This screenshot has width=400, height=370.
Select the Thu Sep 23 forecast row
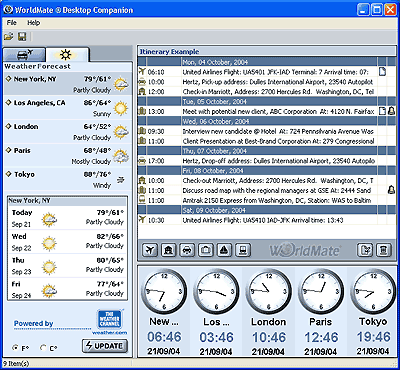(67, 265)
